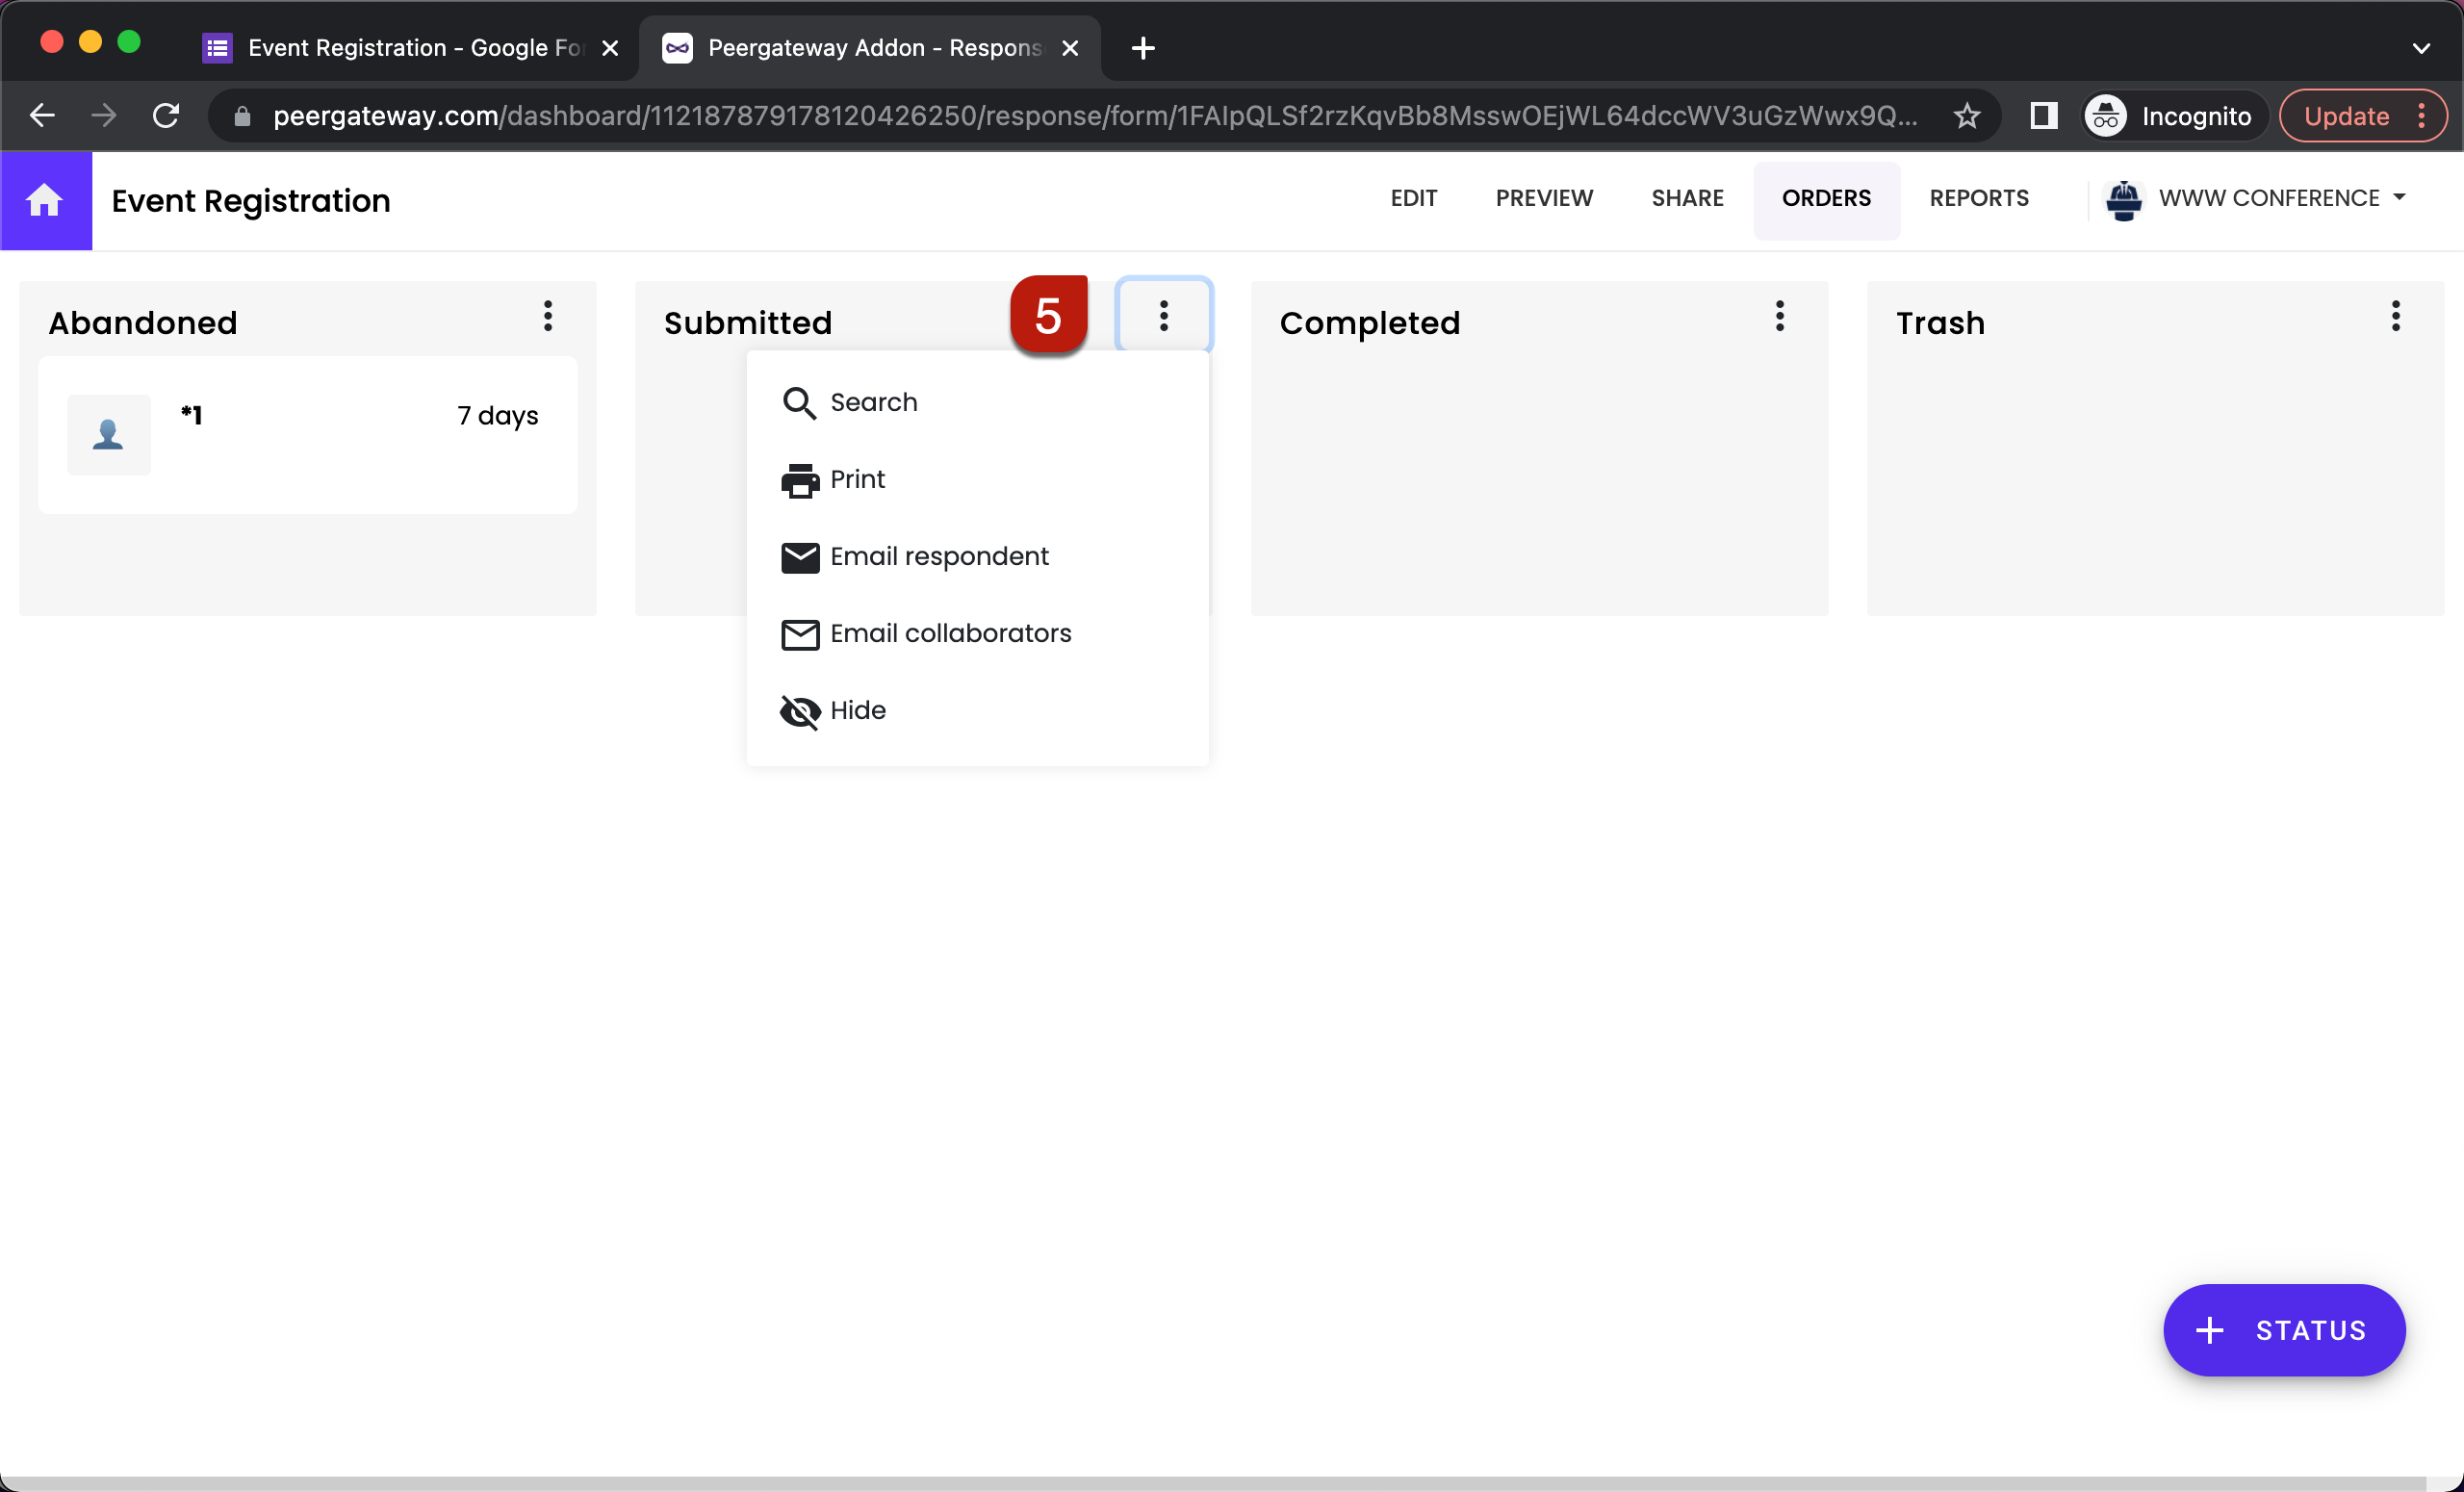Hide the Submitted column using the Hide option
Screen dimensions: 2464x1492
pyautogui.click(x=857, y=711)
